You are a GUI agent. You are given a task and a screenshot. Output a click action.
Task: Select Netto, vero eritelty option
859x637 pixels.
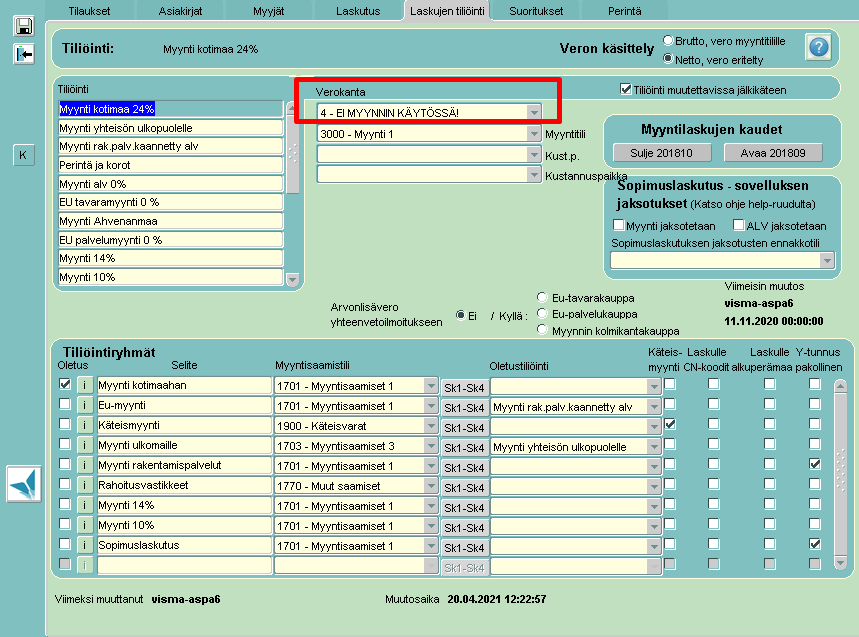tap(668, 59)
